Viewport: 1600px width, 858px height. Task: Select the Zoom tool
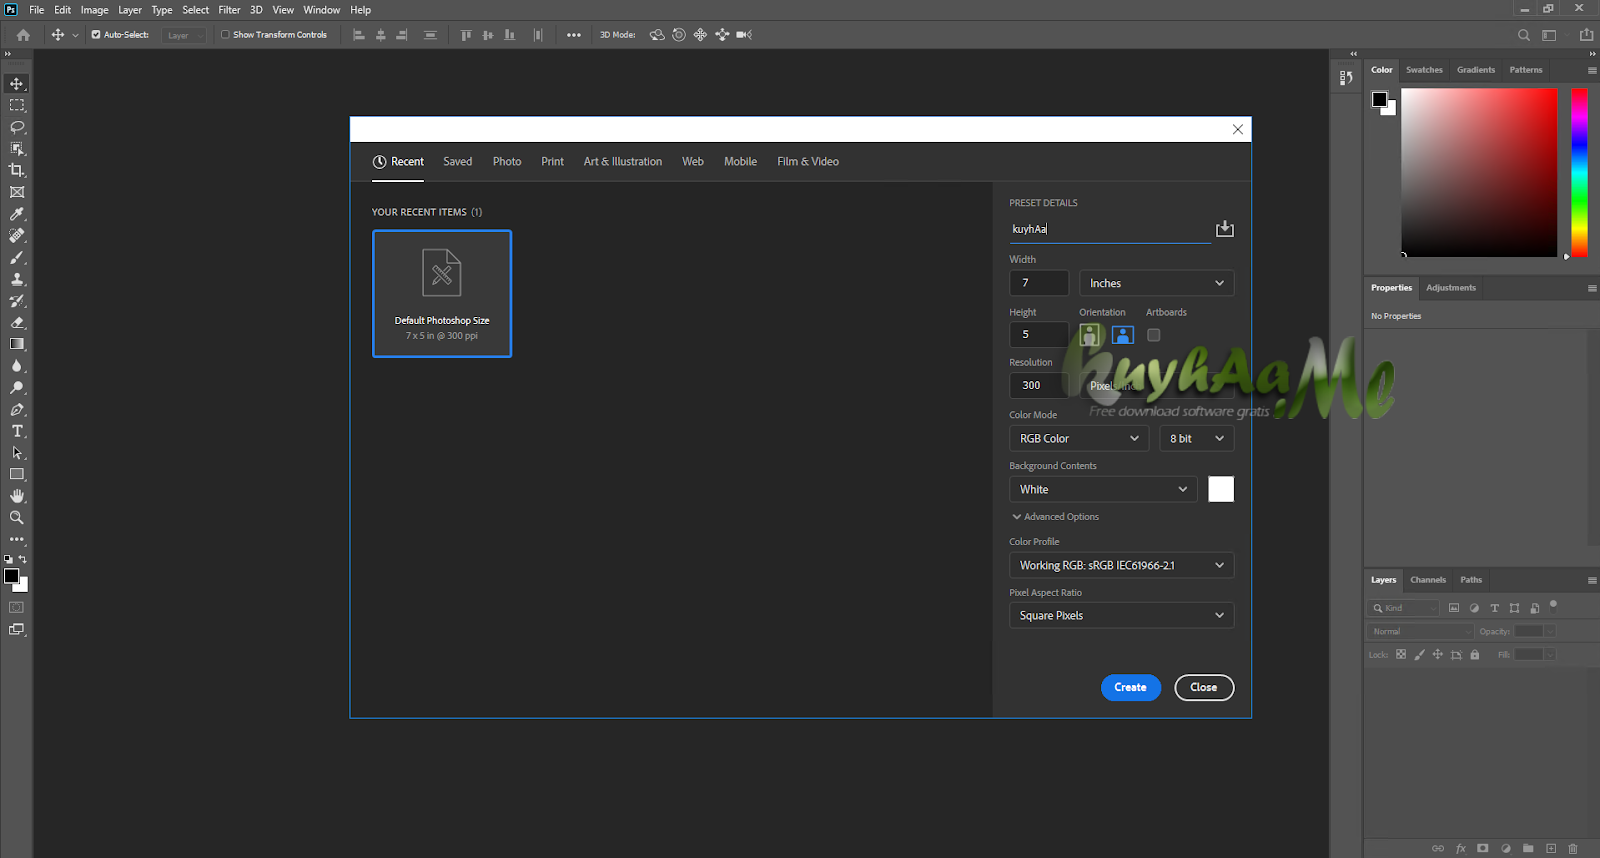click(17, 518)
